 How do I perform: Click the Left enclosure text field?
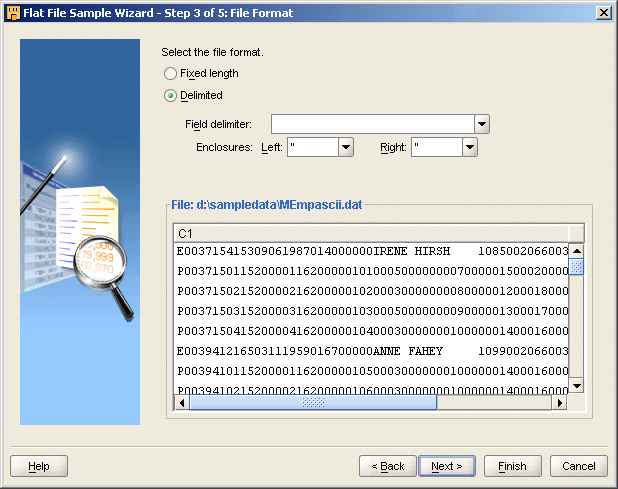pos(313,147)
